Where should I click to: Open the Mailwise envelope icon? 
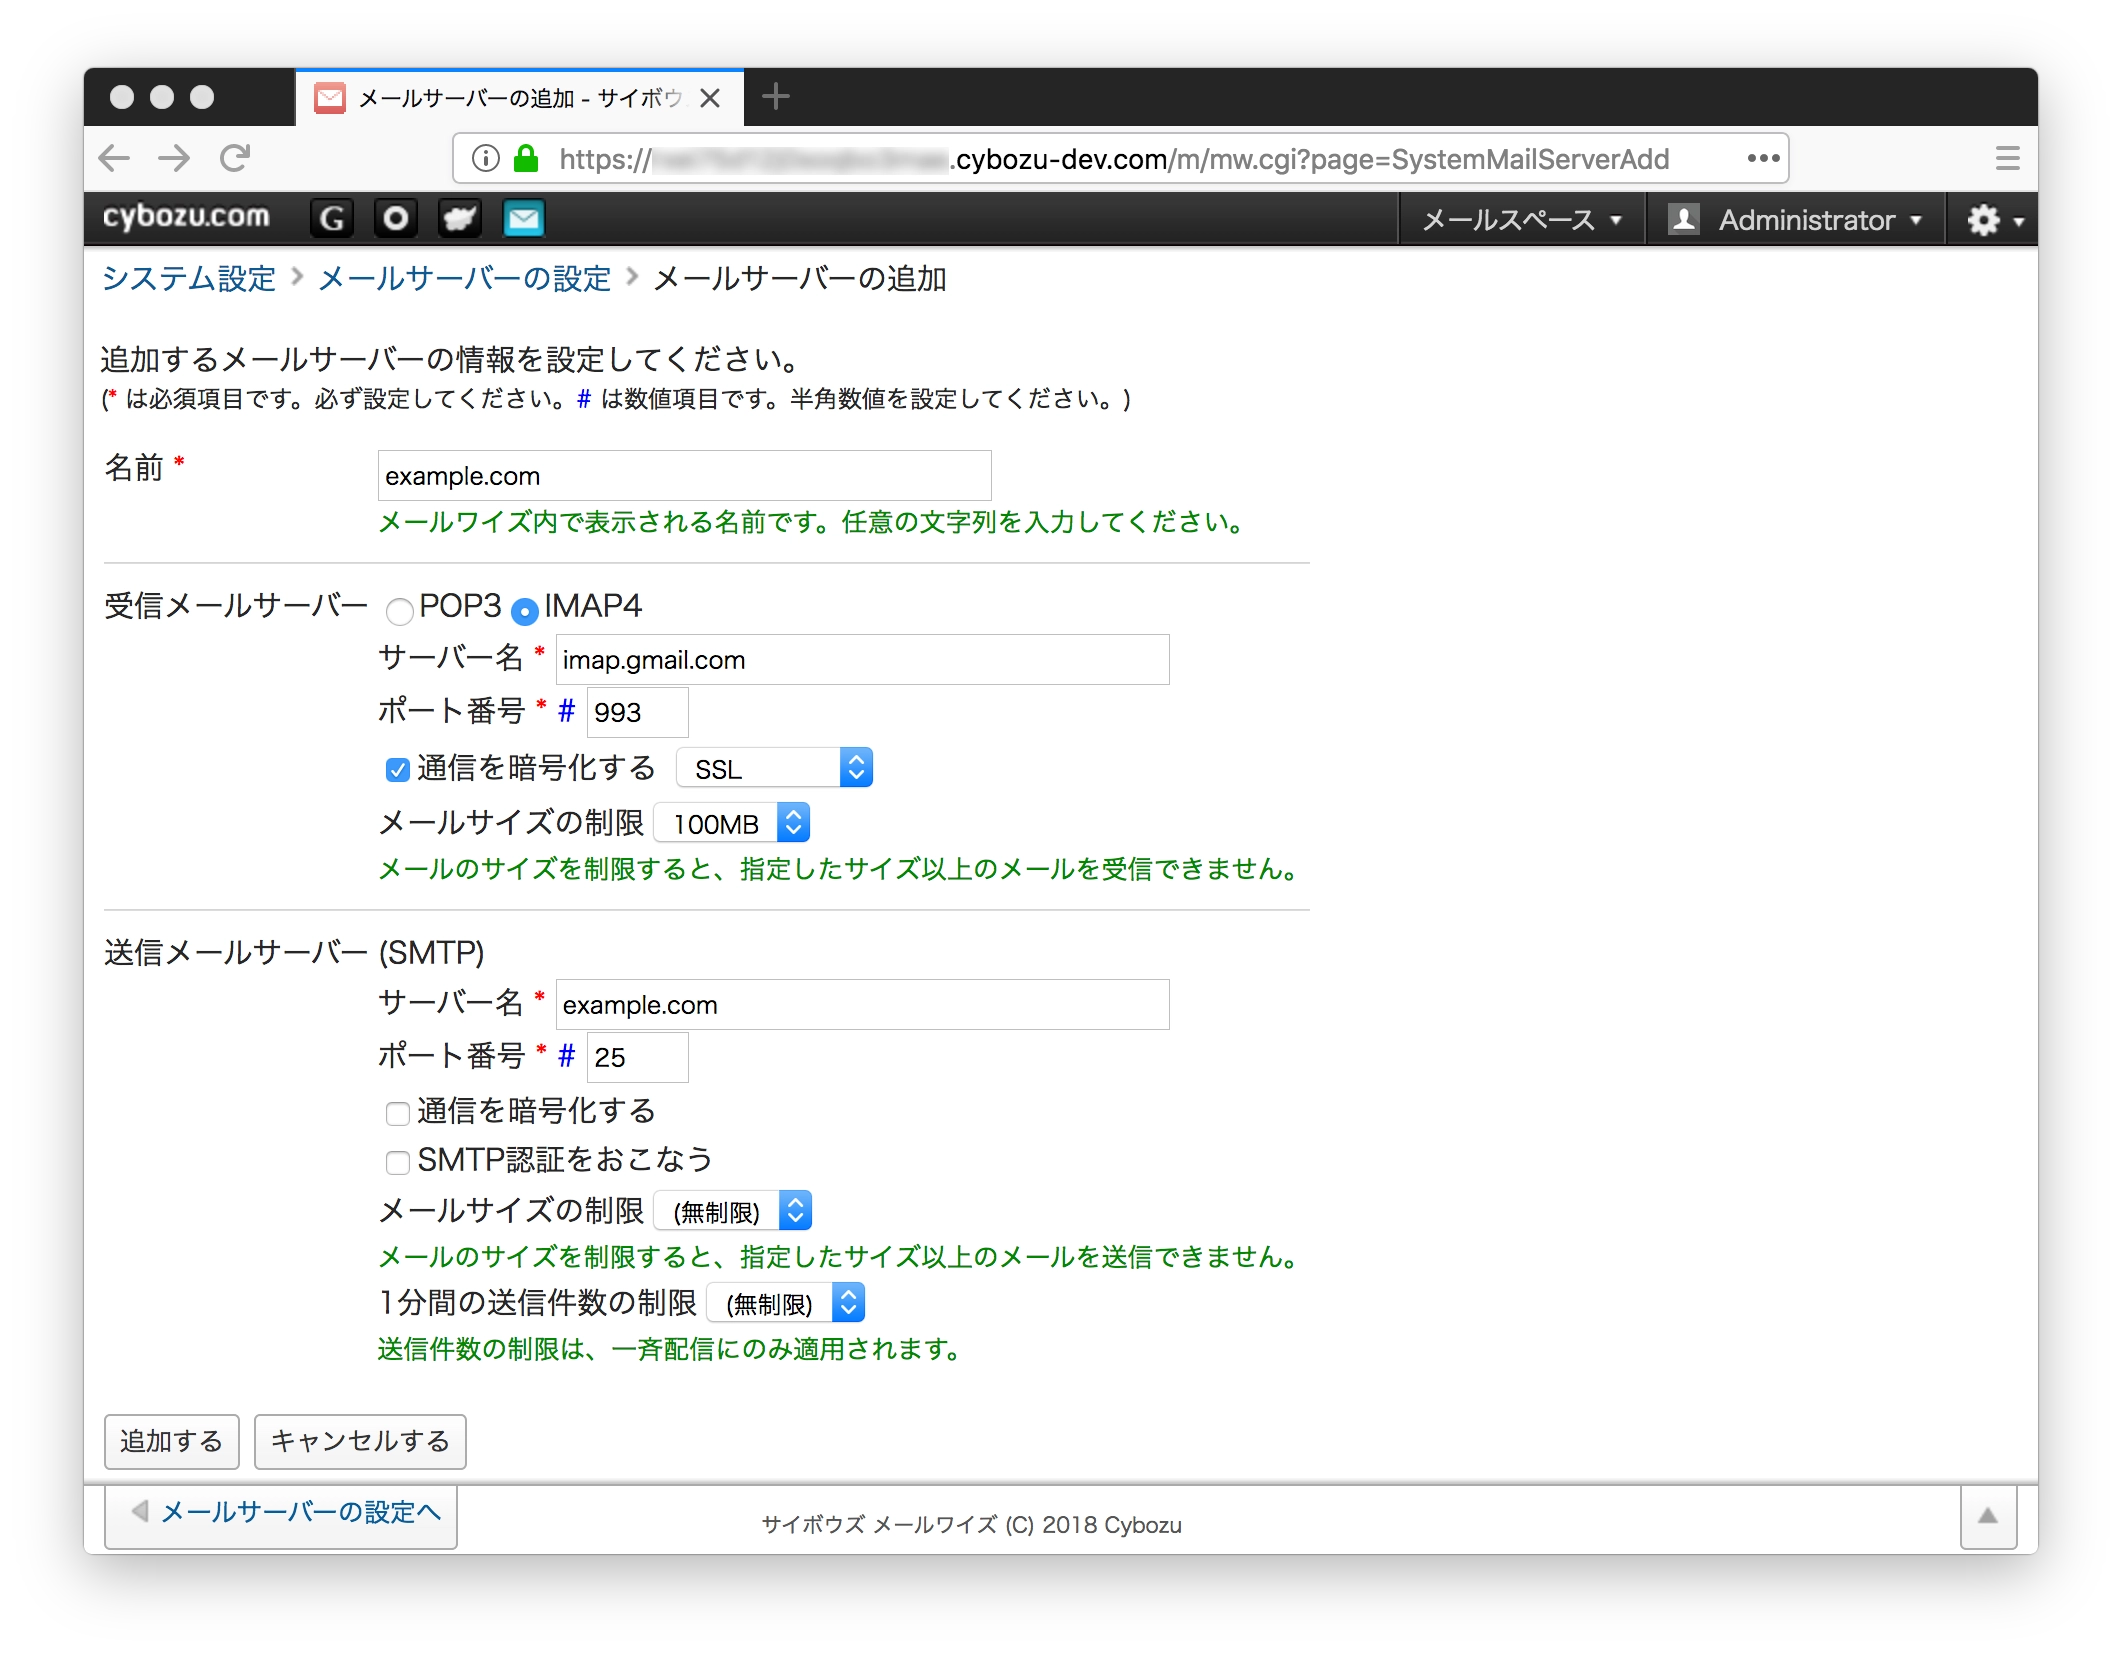[x=524, y=218]
